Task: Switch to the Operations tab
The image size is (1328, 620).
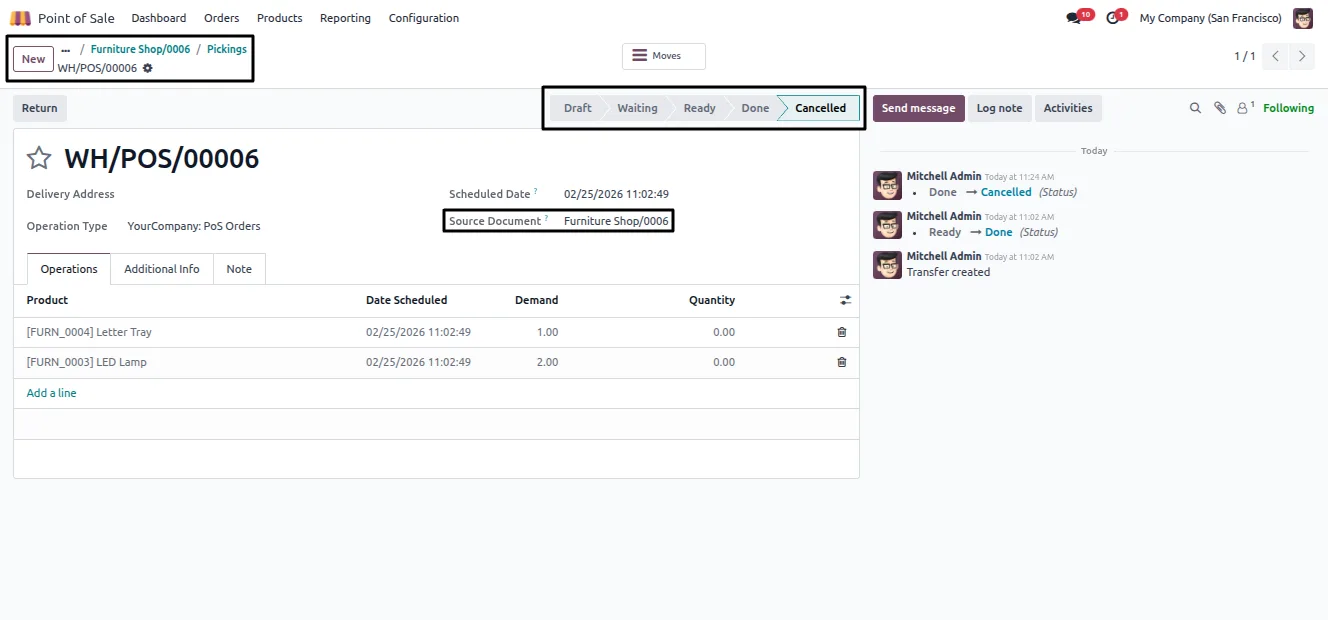Action: click(x=69, y=269)
